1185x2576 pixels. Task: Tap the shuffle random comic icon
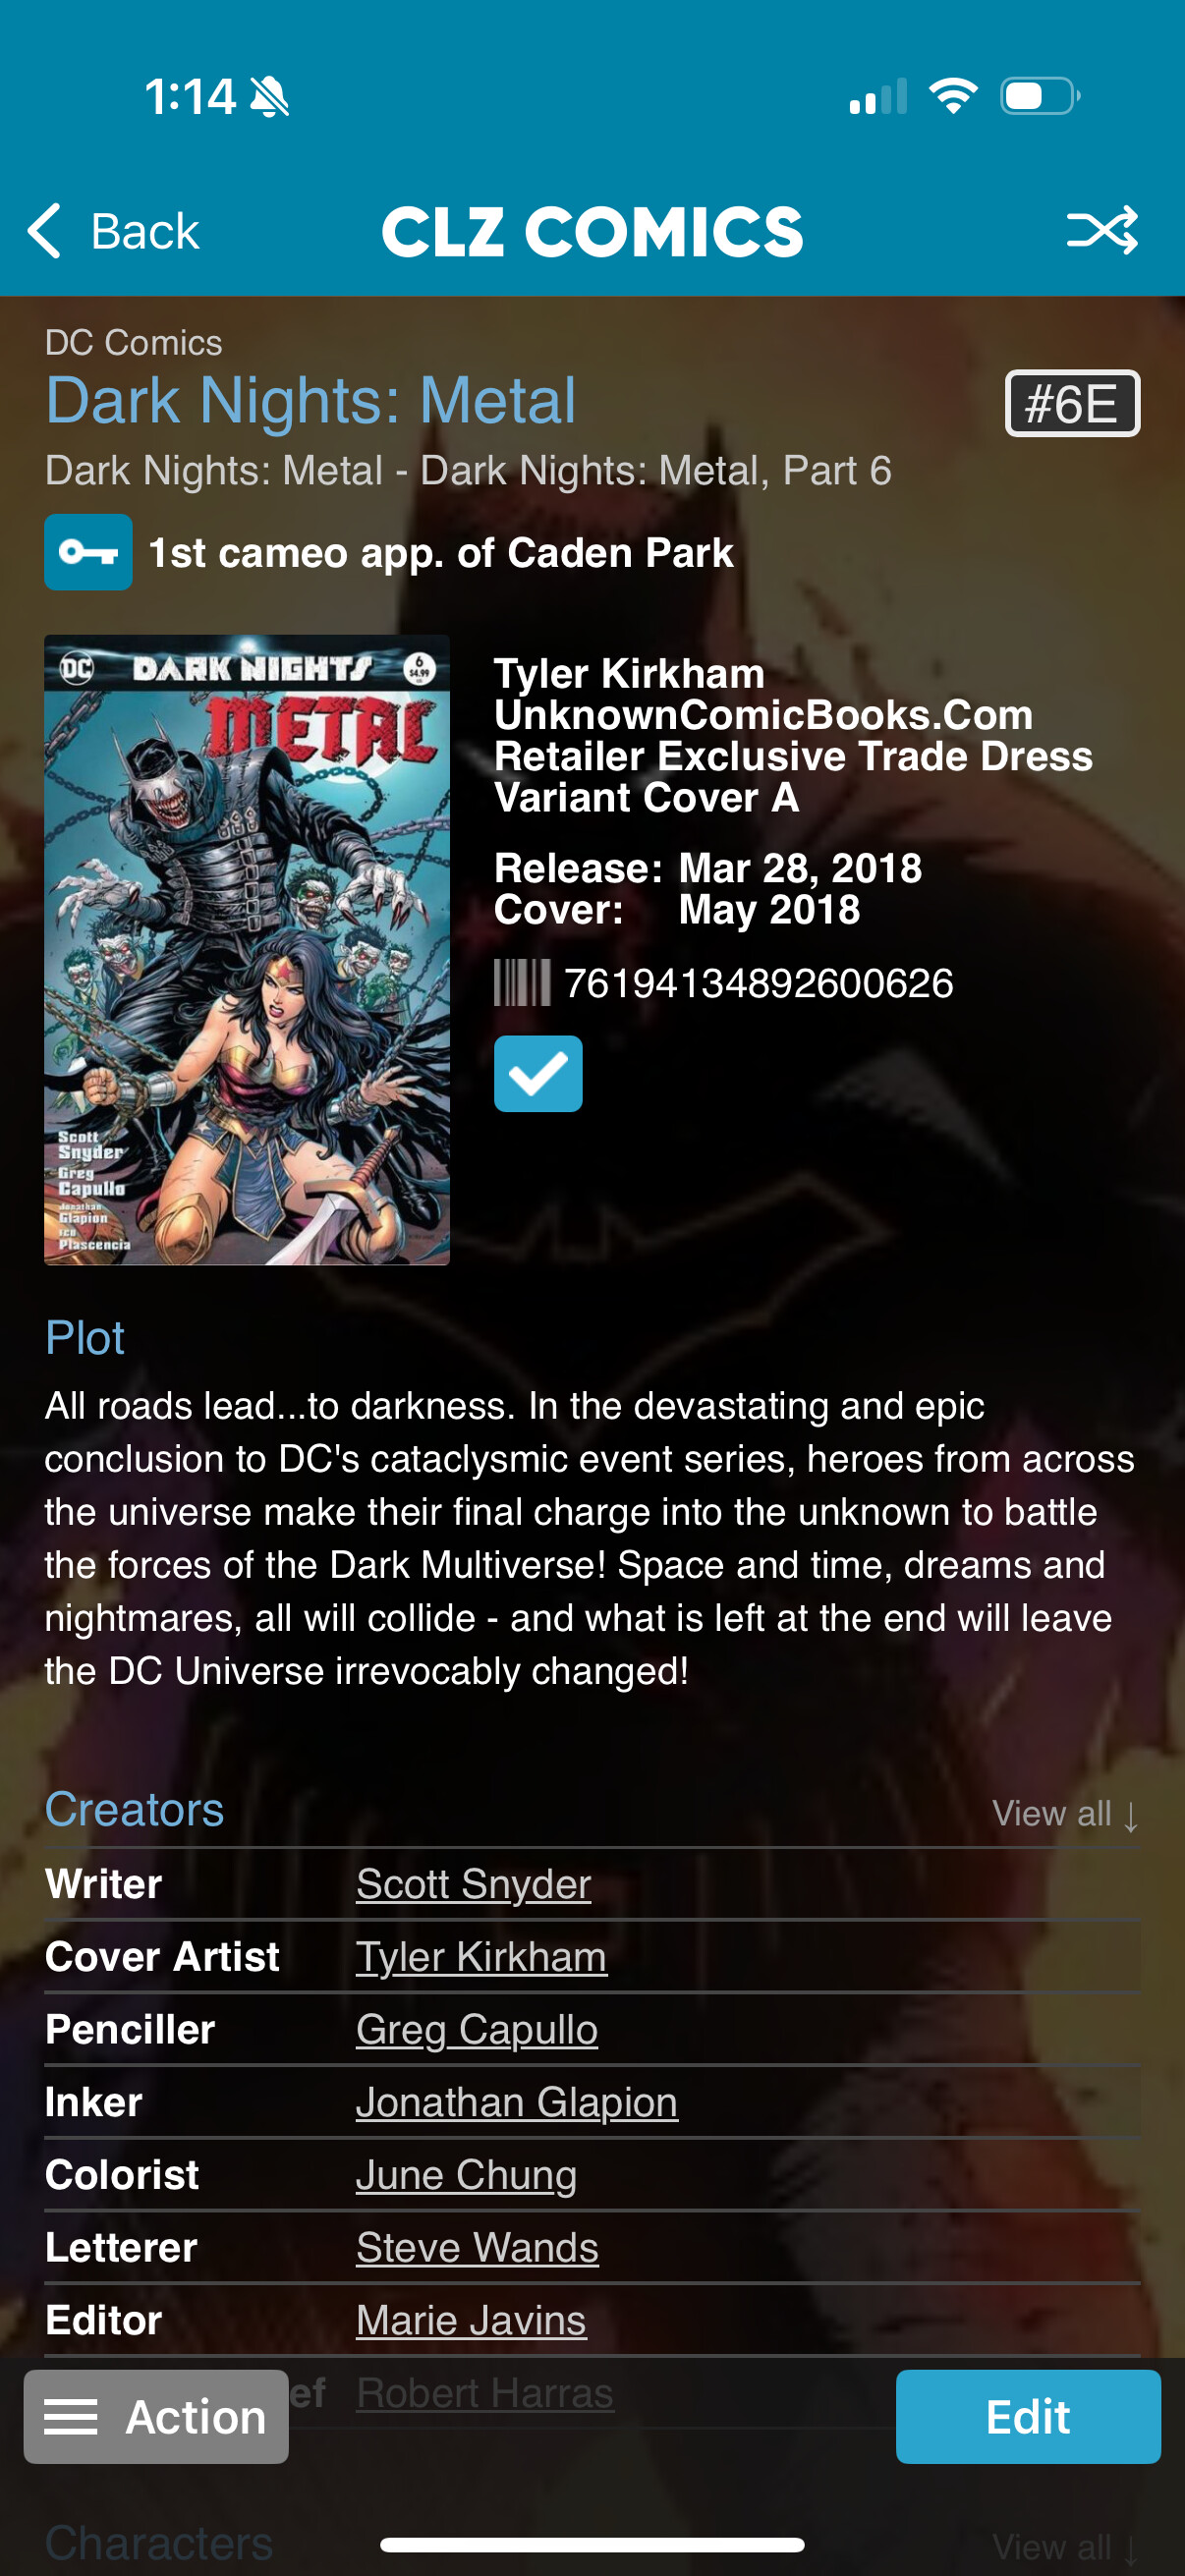[1101, 230]
